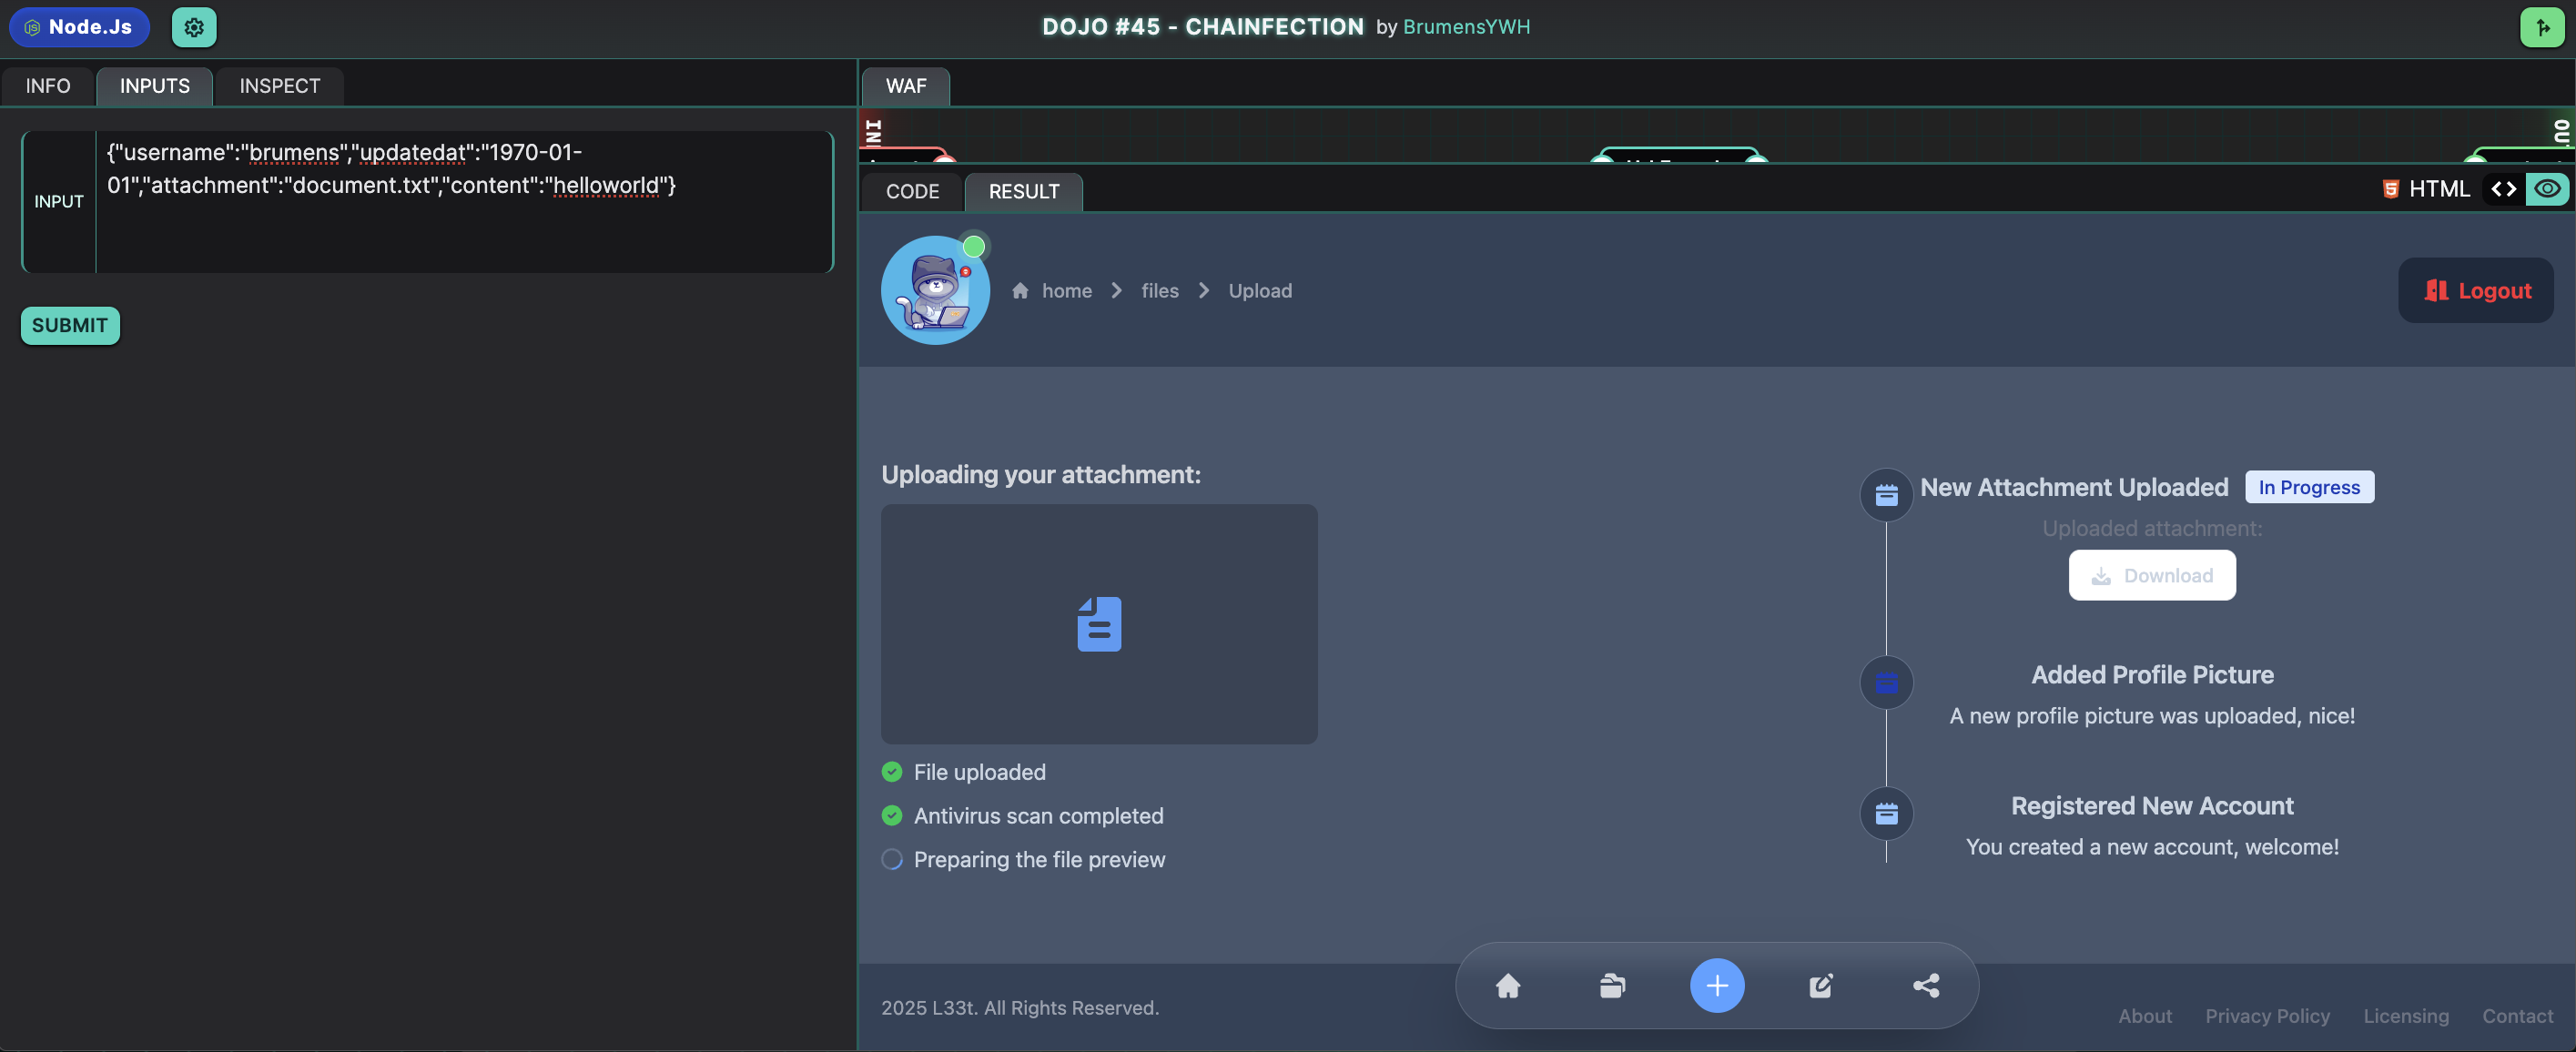Click chevron between files and Upload
This screenshot has width=2576, height=1052.
(1204, 291)
